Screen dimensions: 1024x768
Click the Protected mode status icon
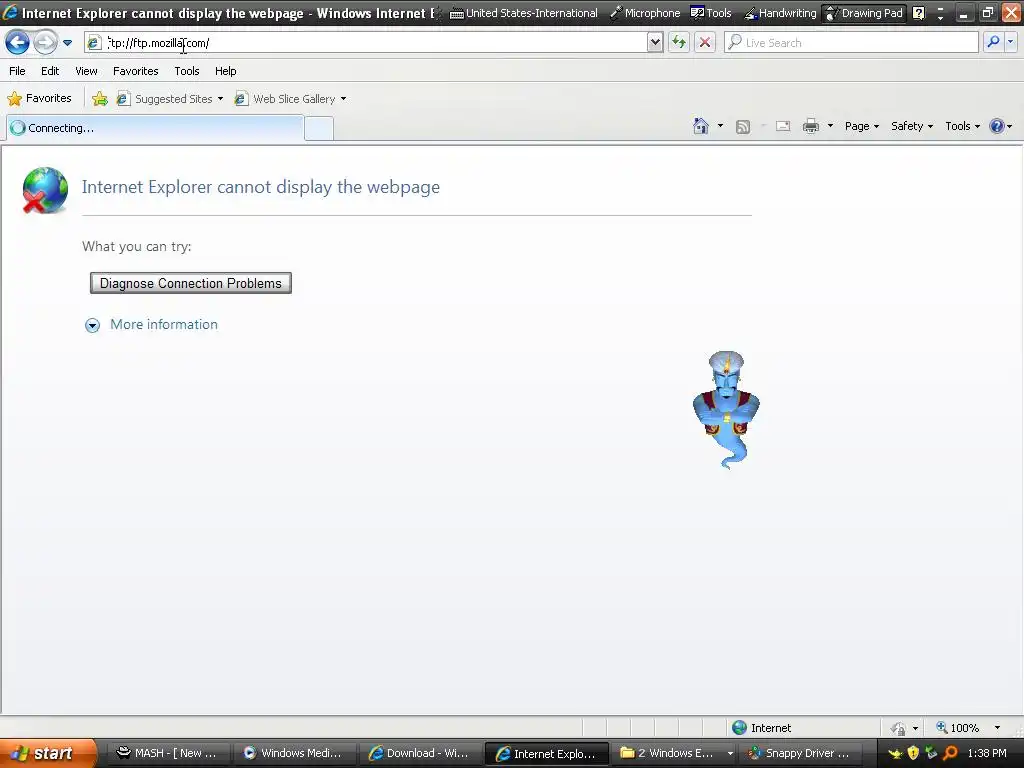[899, 728]
